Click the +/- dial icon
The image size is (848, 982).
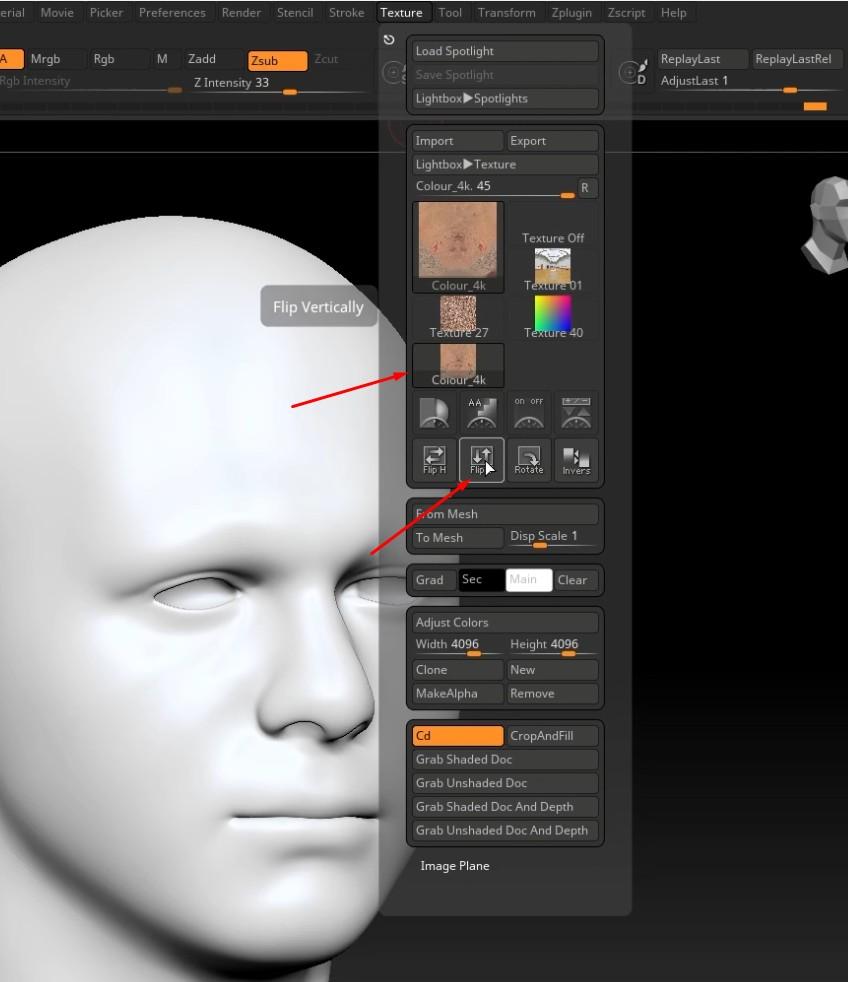576,413
